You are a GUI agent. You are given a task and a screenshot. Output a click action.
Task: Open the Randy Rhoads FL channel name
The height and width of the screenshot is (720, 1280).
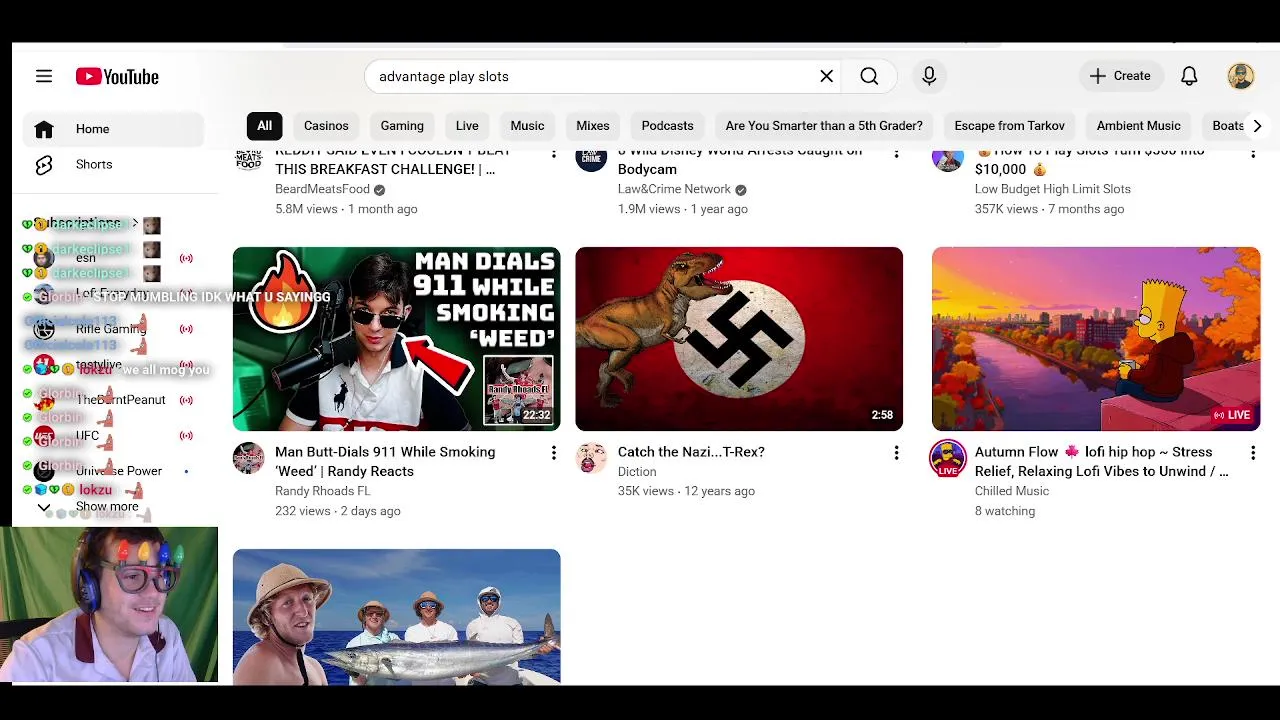click(323, 491)
